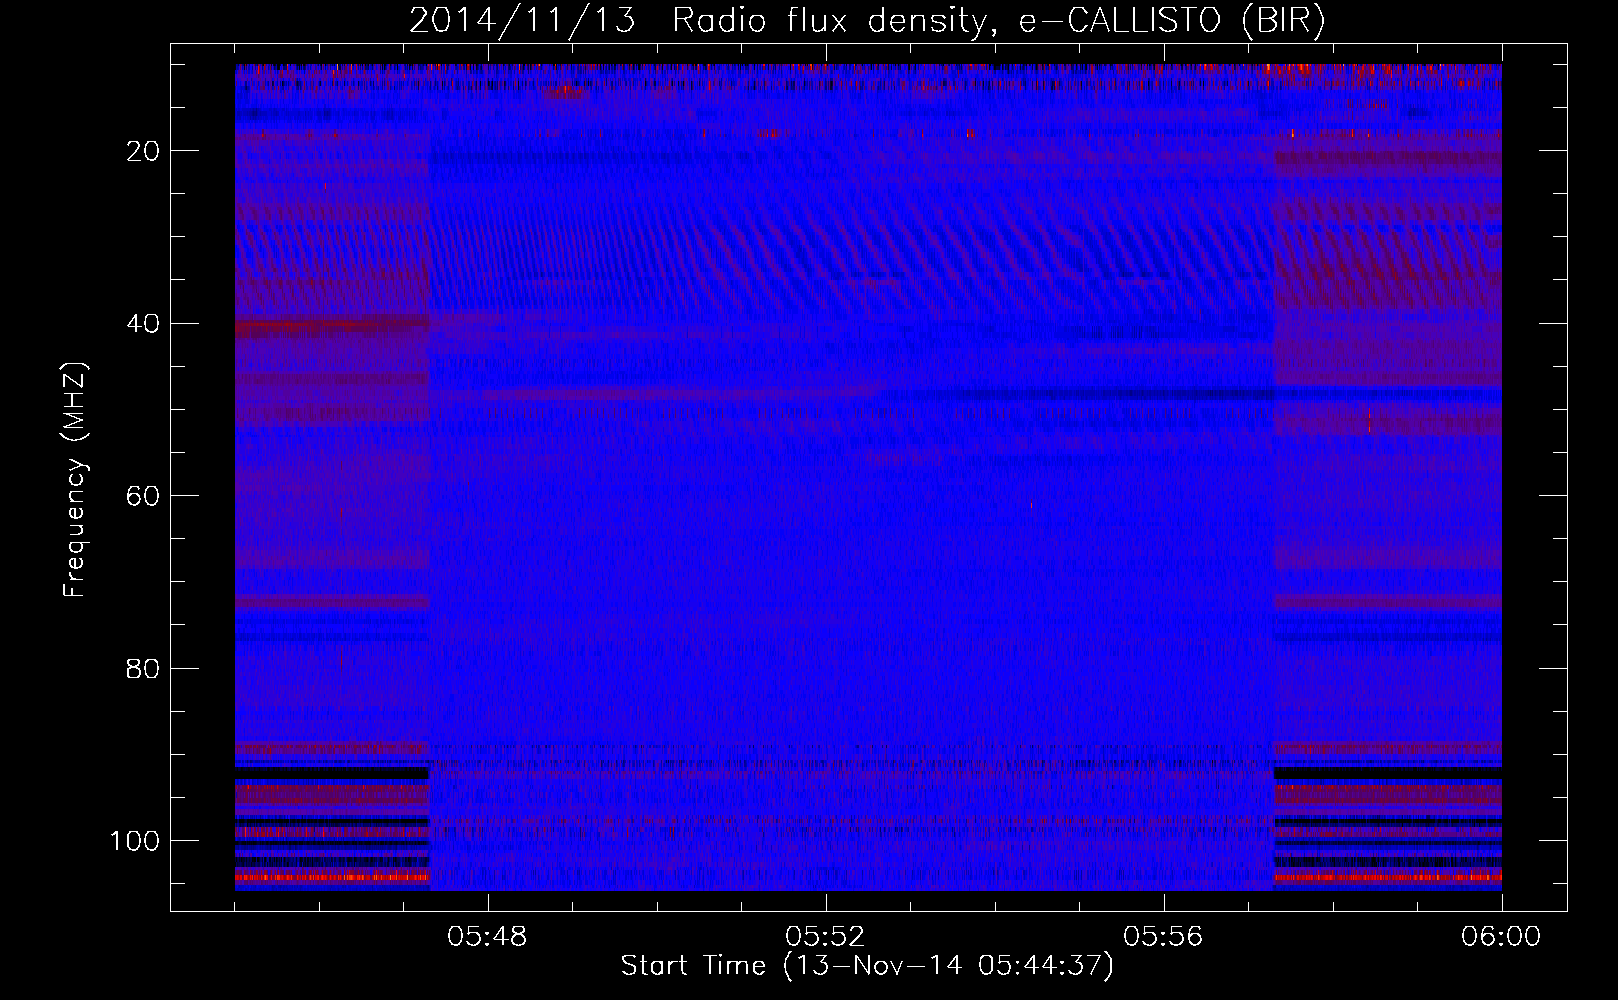The height and width of the screenshot is (1000, 1618).
Task: Click the plot title text 'Radio flux density, e-CALLISTO (BIR)'
Action: tap(998, 21)
